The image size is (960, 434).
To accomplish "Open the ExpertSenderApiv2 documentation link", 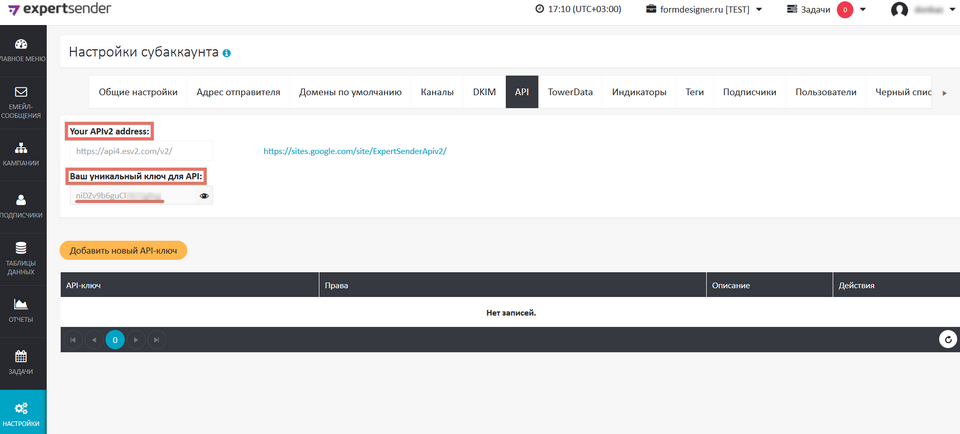I will coord(355,151).
